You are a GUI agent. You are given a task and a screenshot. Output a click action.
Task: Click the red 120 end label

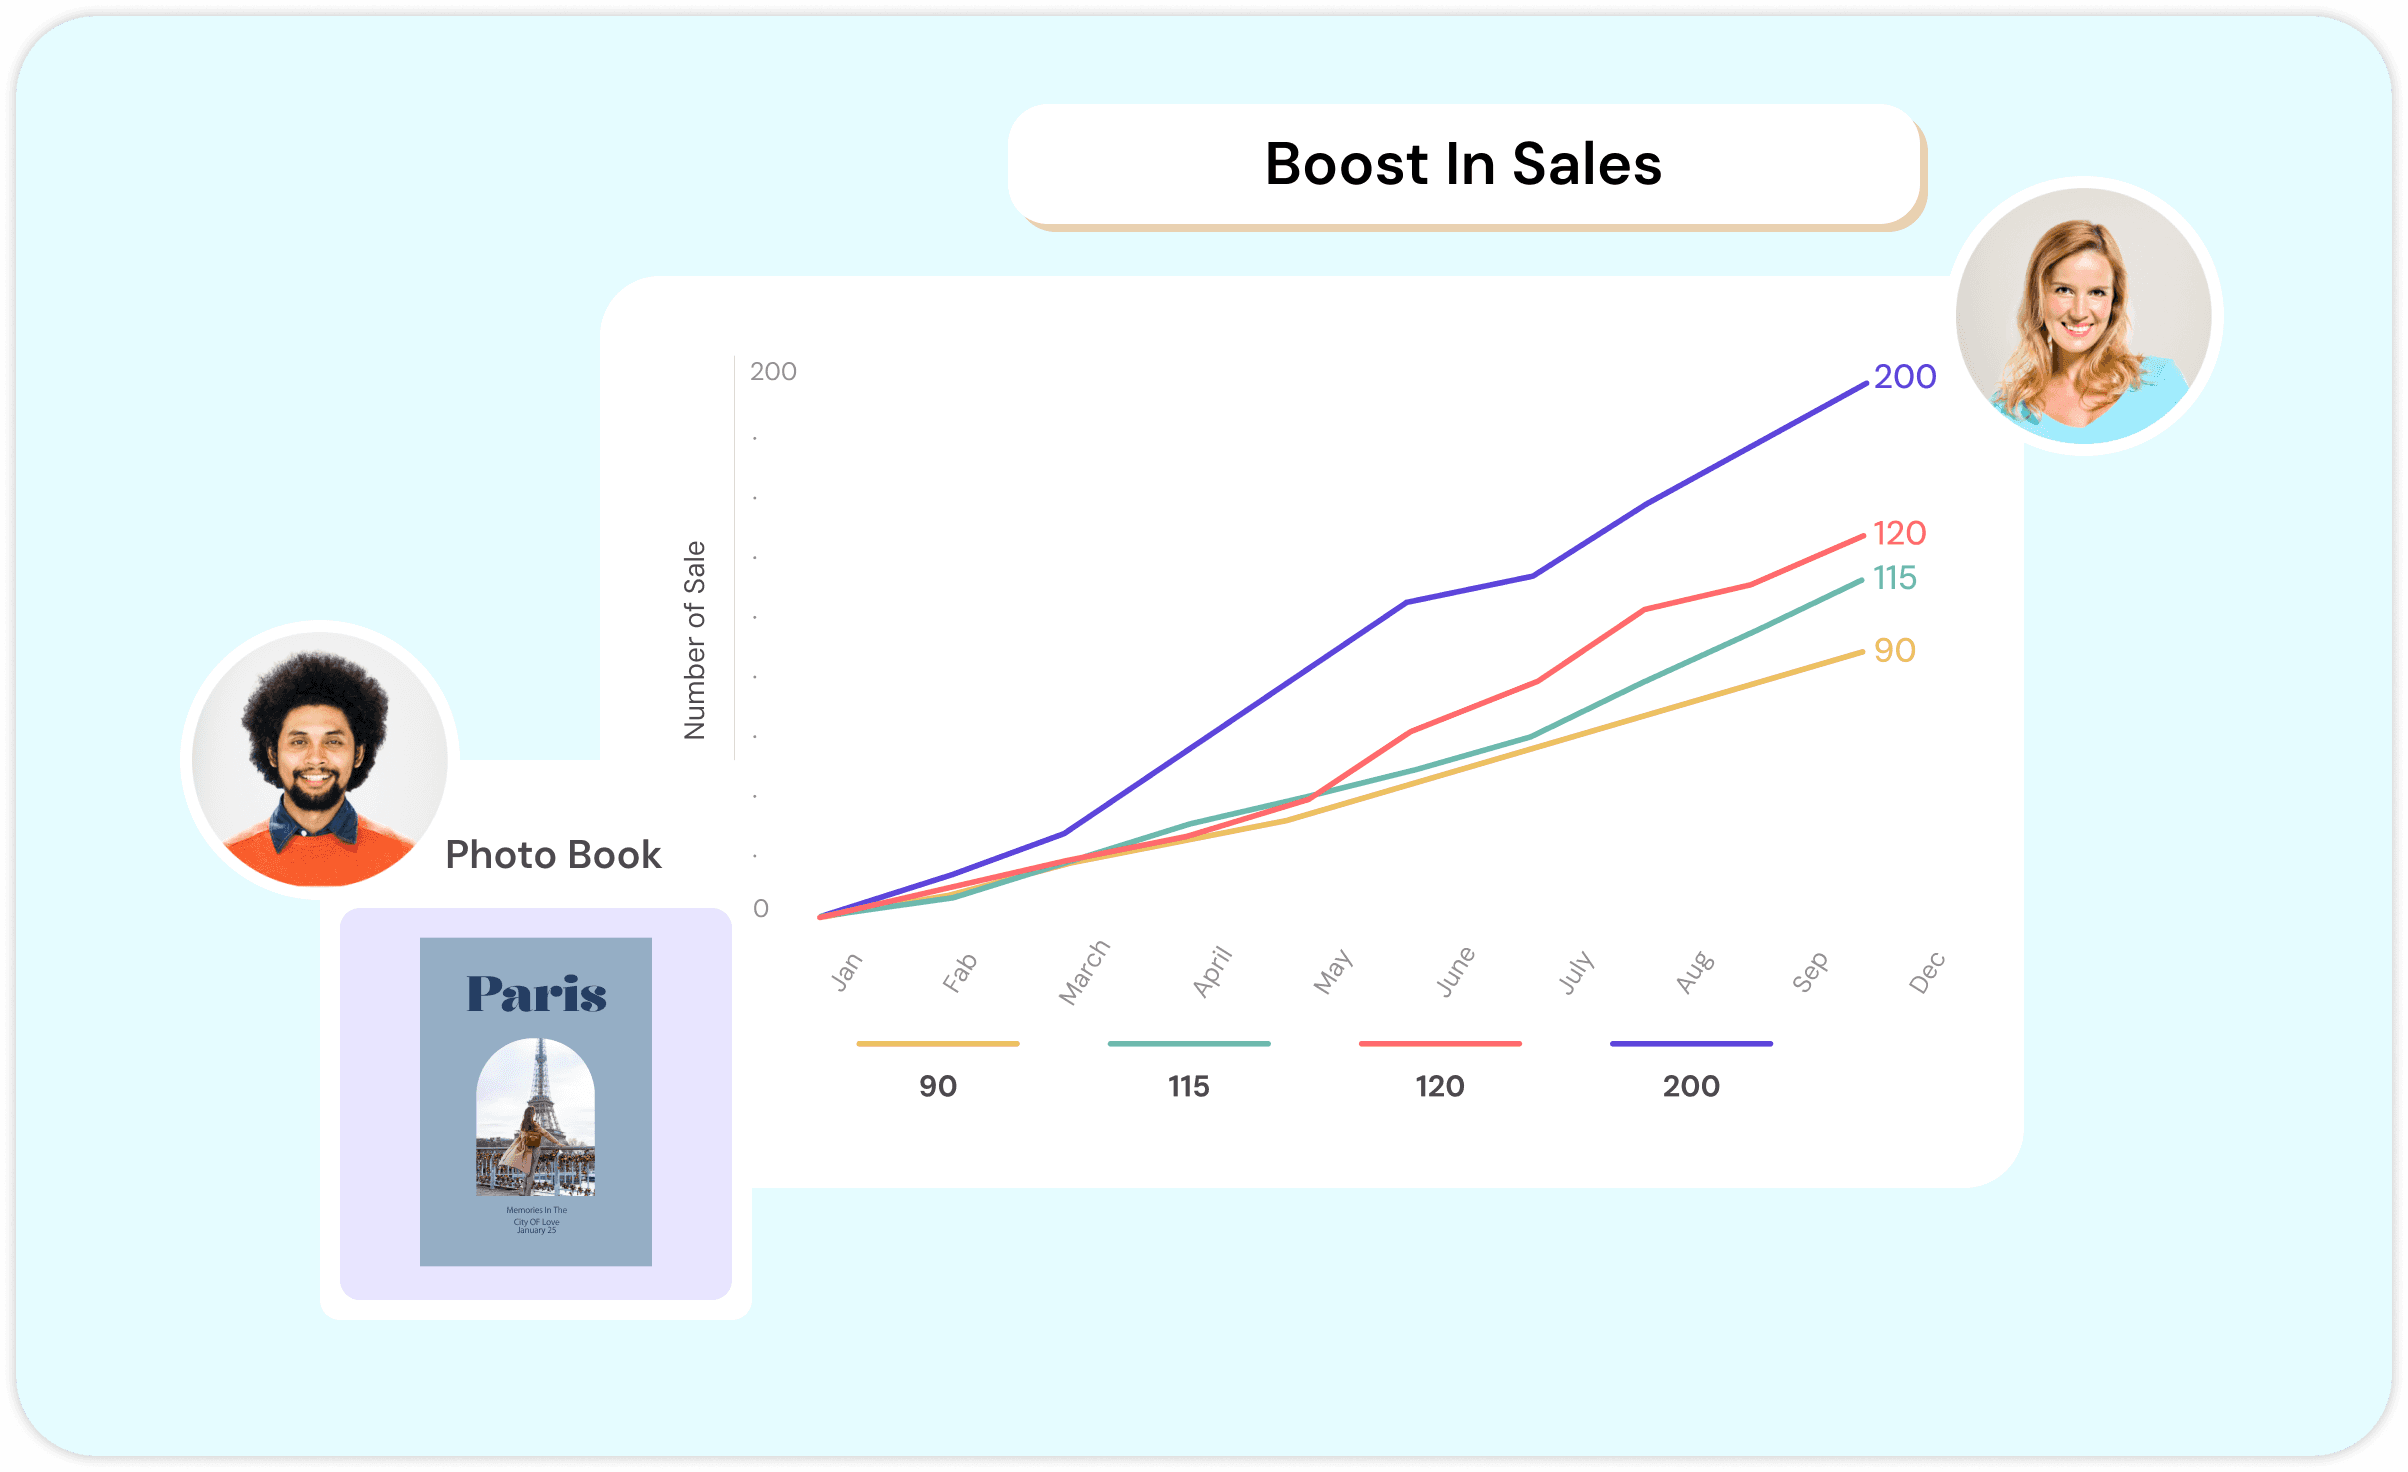[1899, 533]
